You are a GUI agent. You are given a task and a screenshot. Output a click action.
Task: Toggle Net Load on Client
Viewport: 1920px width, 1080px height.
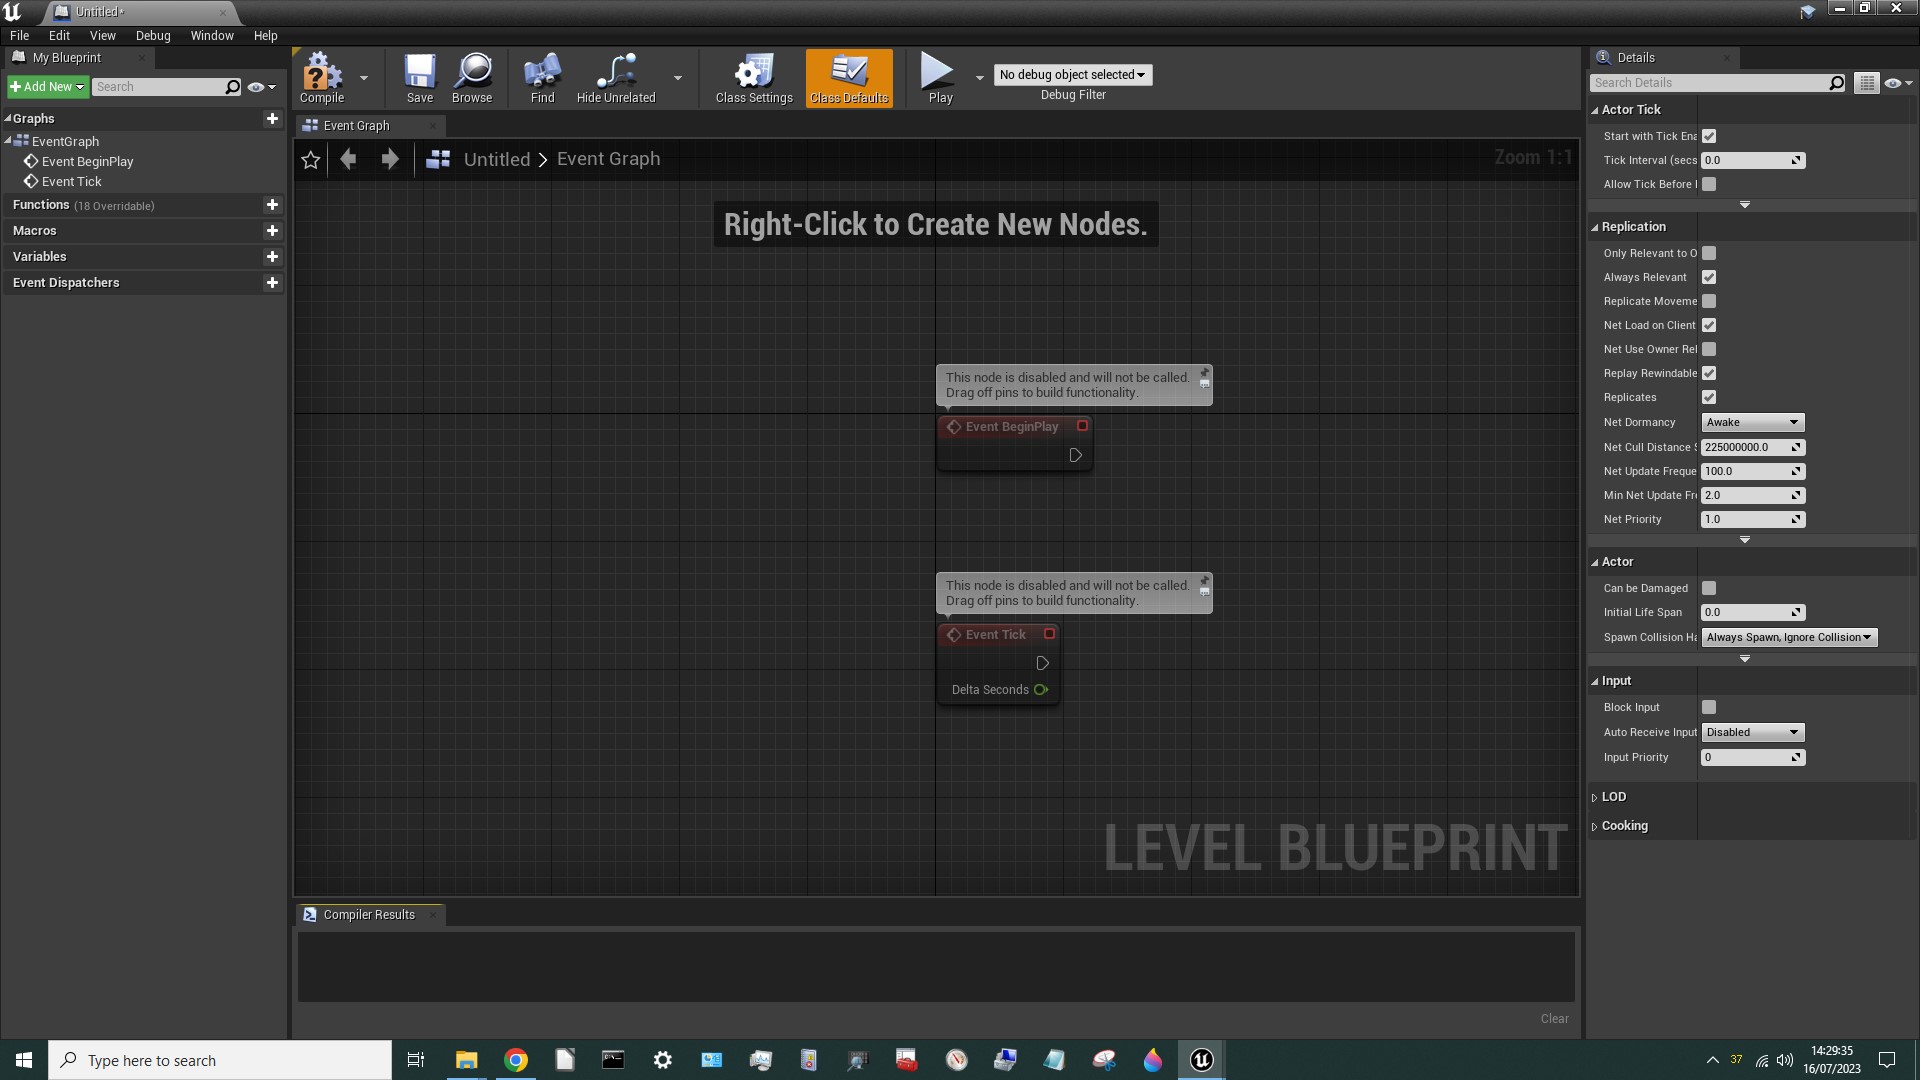point(1709,325)
